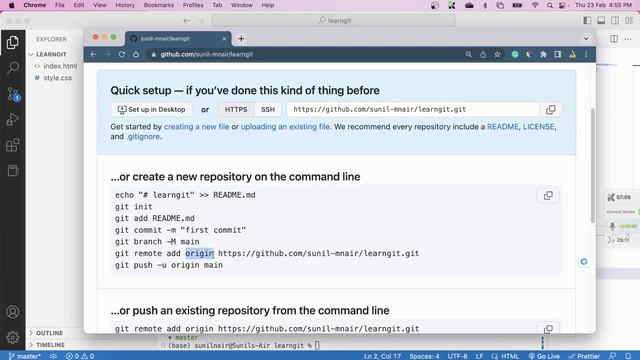This screenshot has width=640, height=360.
Task: Click repository URL input field
Action: [413, 109]
